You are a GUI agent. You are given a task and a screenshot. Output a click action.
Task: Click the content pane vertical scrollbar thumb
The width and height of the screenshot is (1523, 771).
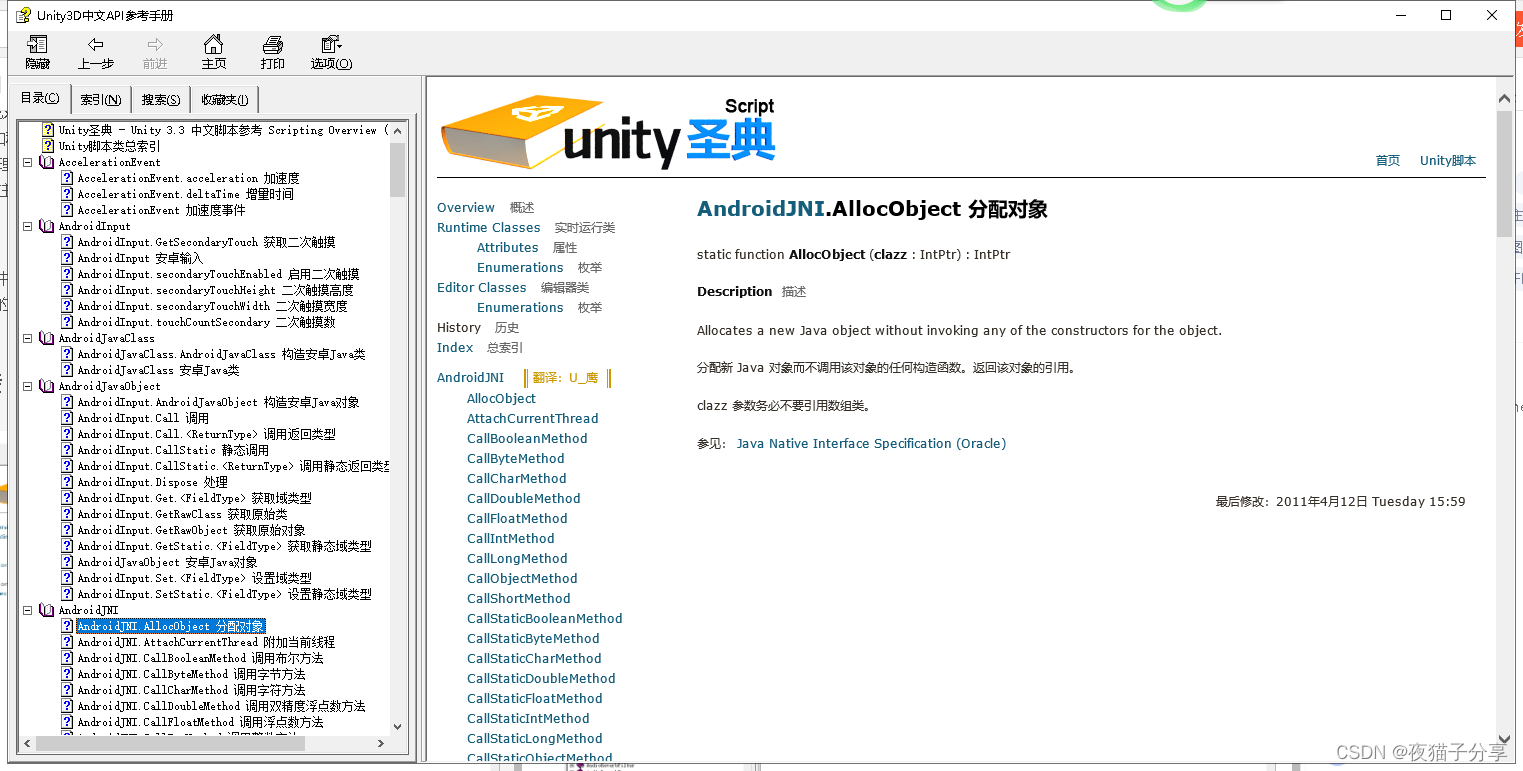click(1504, 173)
